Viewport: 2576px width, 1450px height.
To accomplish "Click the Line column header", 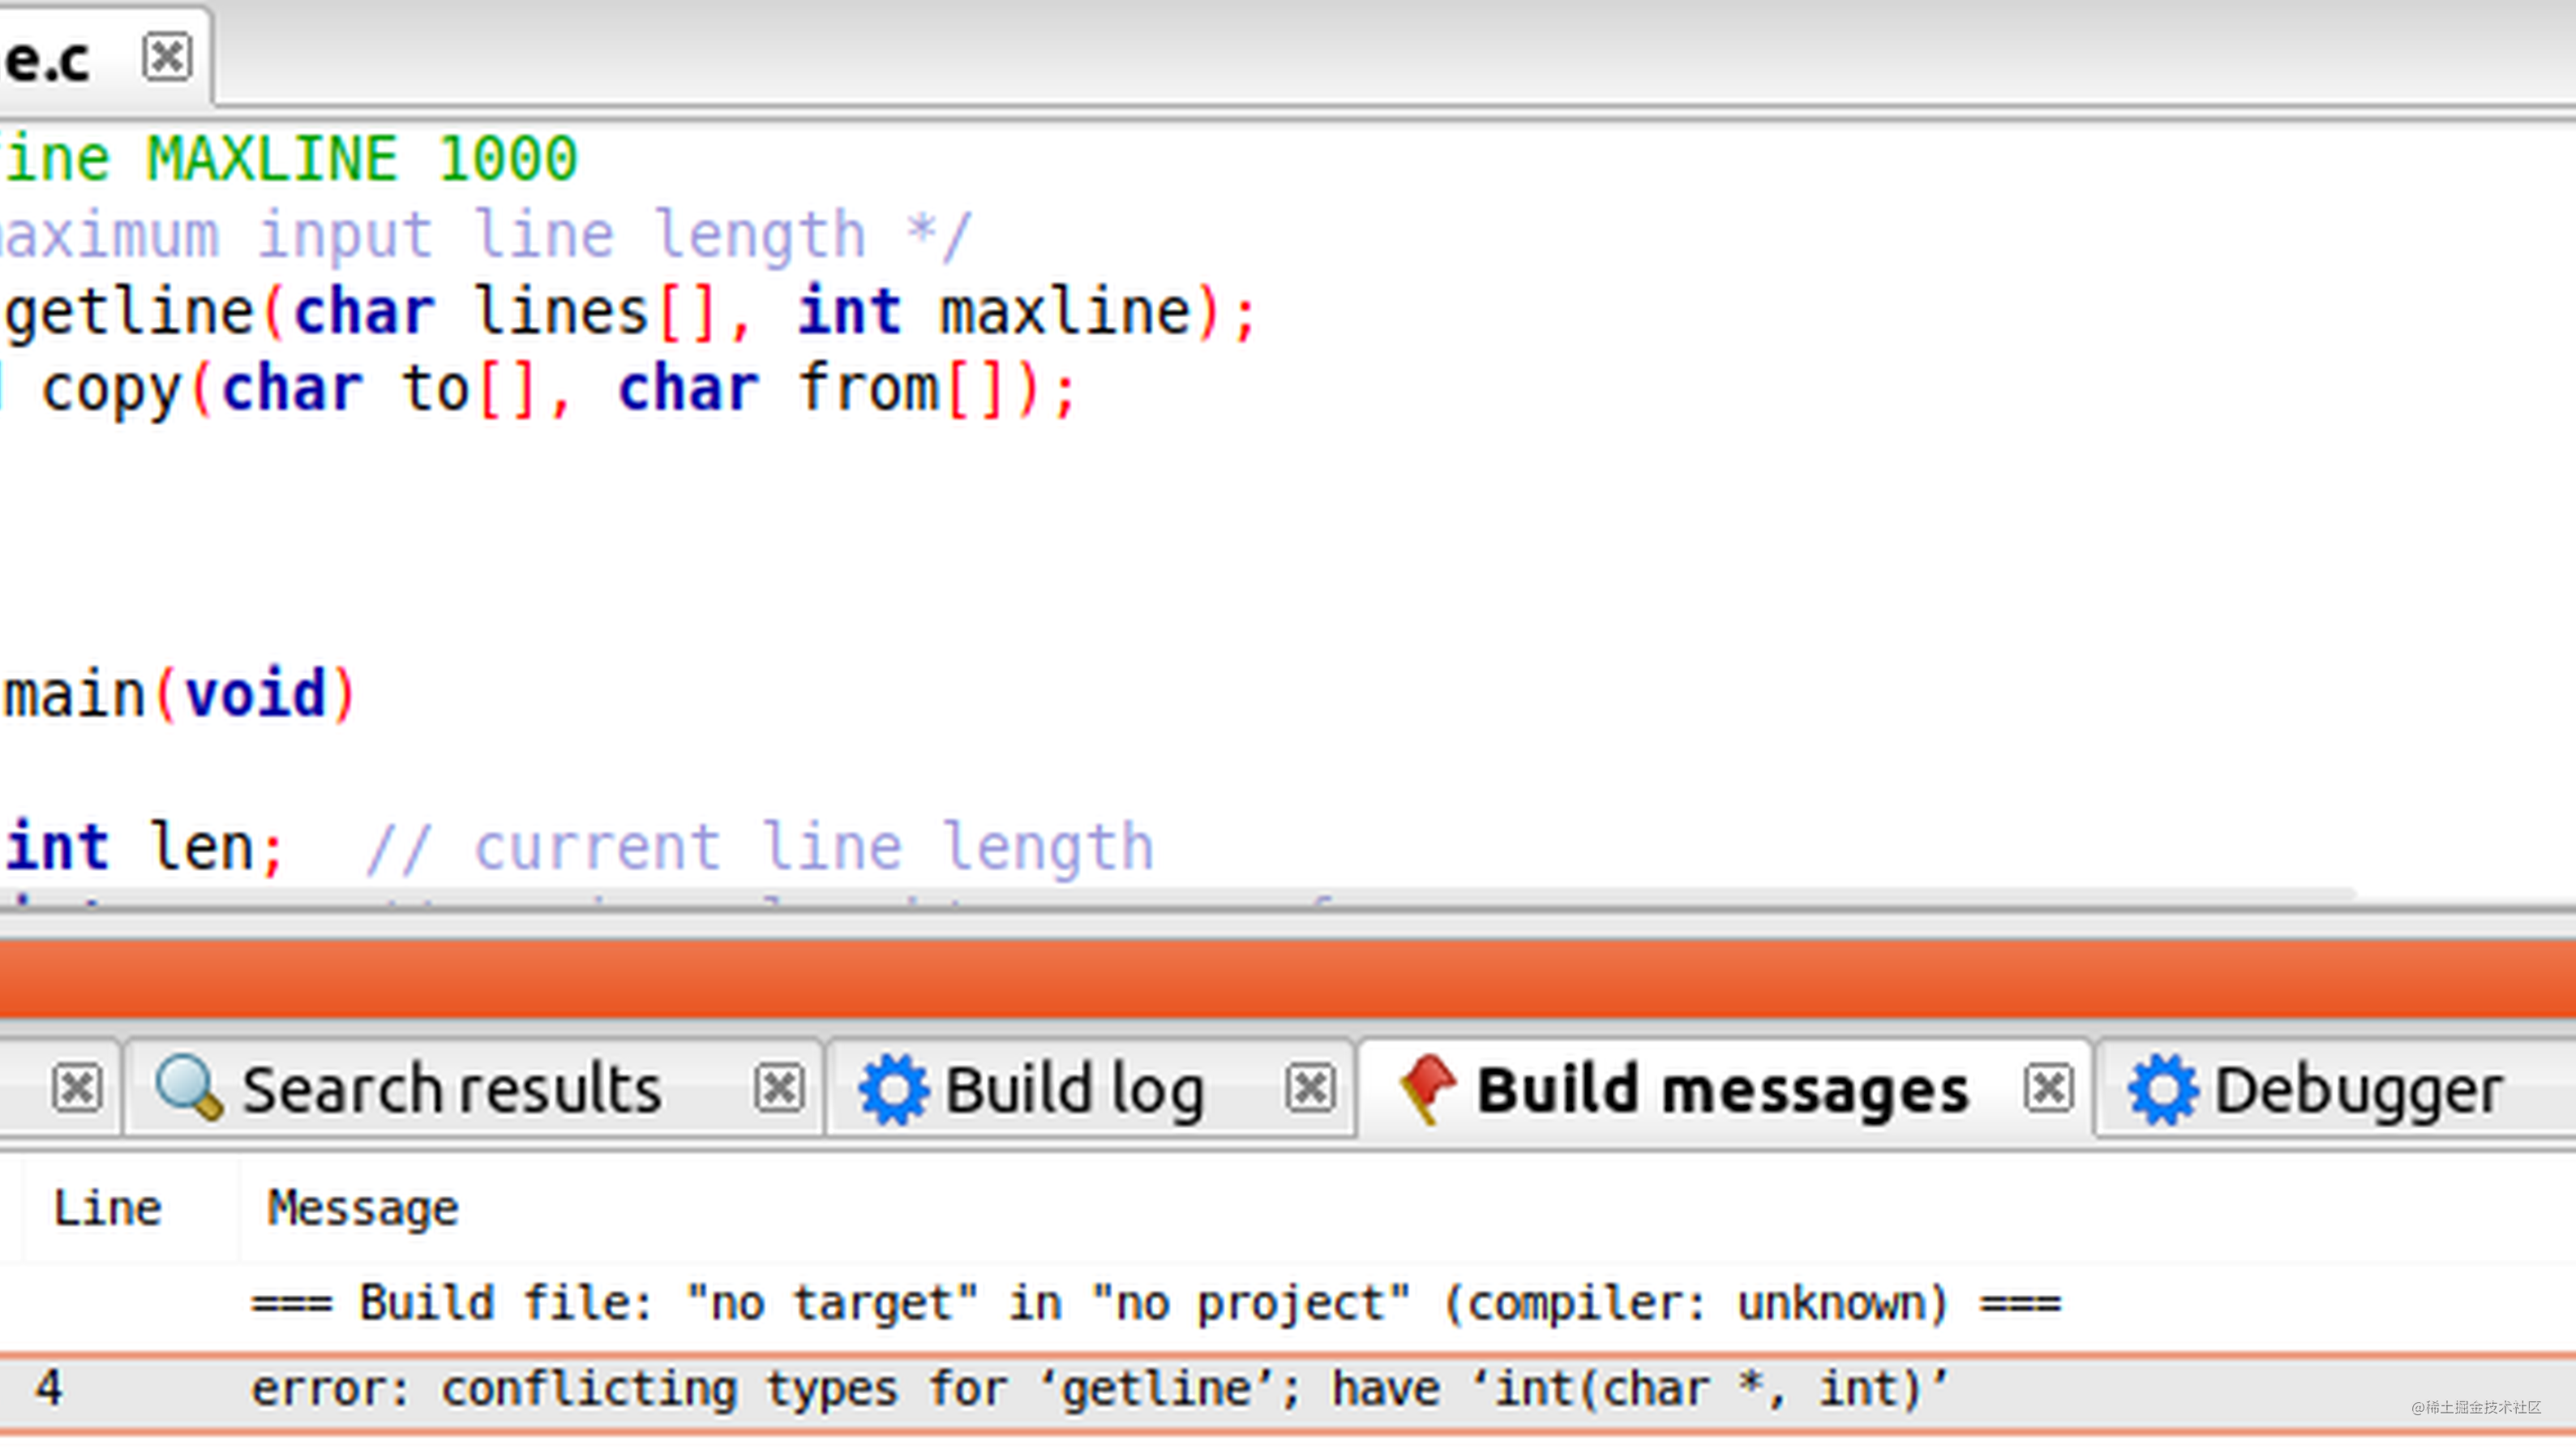I will [x=107, y=1208].
